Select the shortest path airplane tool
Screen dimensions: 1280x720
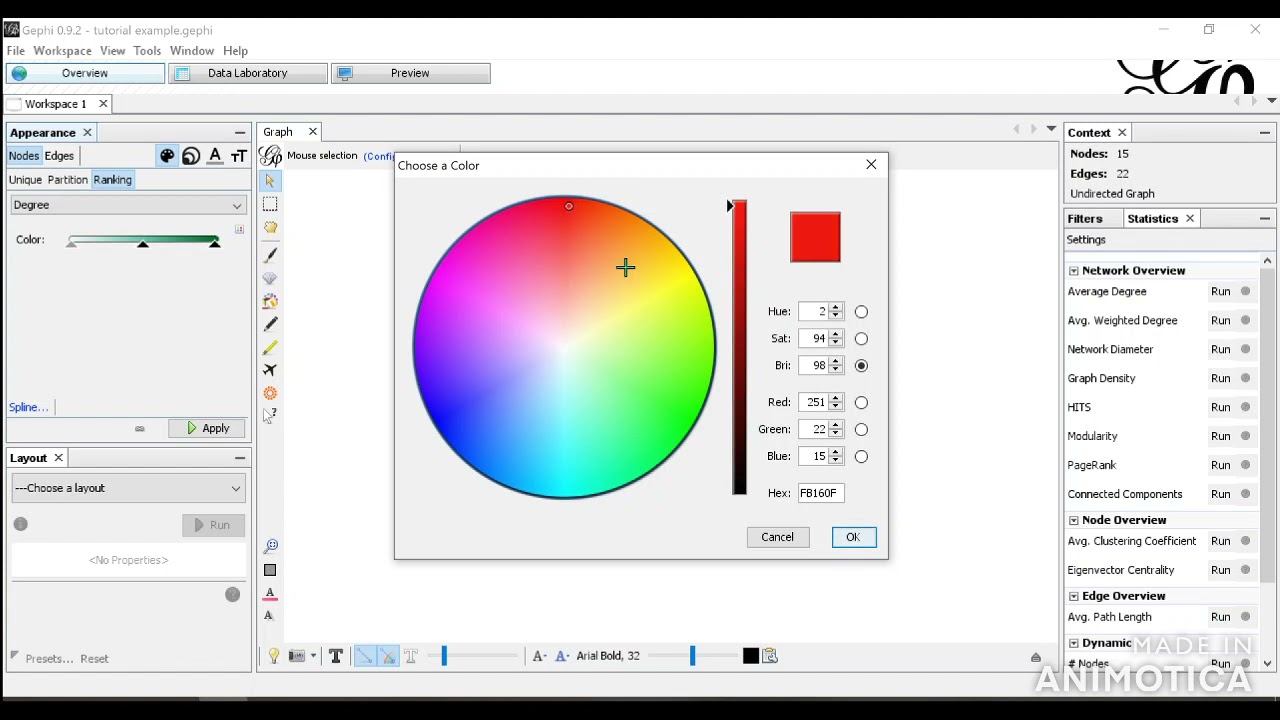270,370
